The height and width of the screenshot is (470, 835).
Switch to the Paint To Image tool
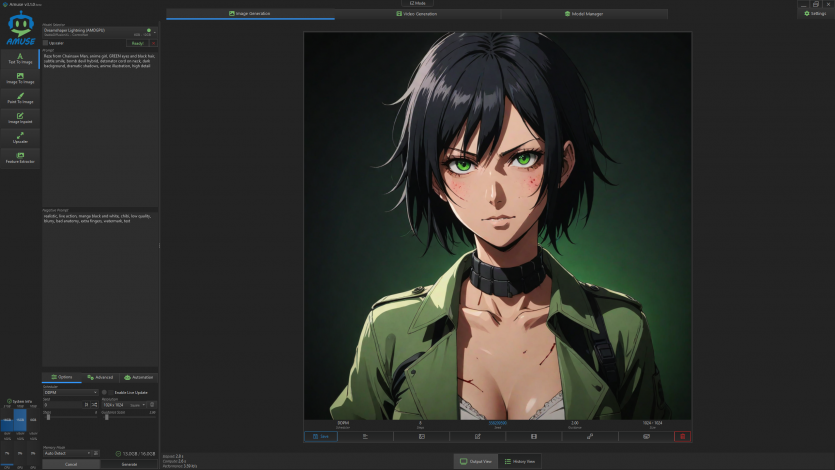click(20, 98)
